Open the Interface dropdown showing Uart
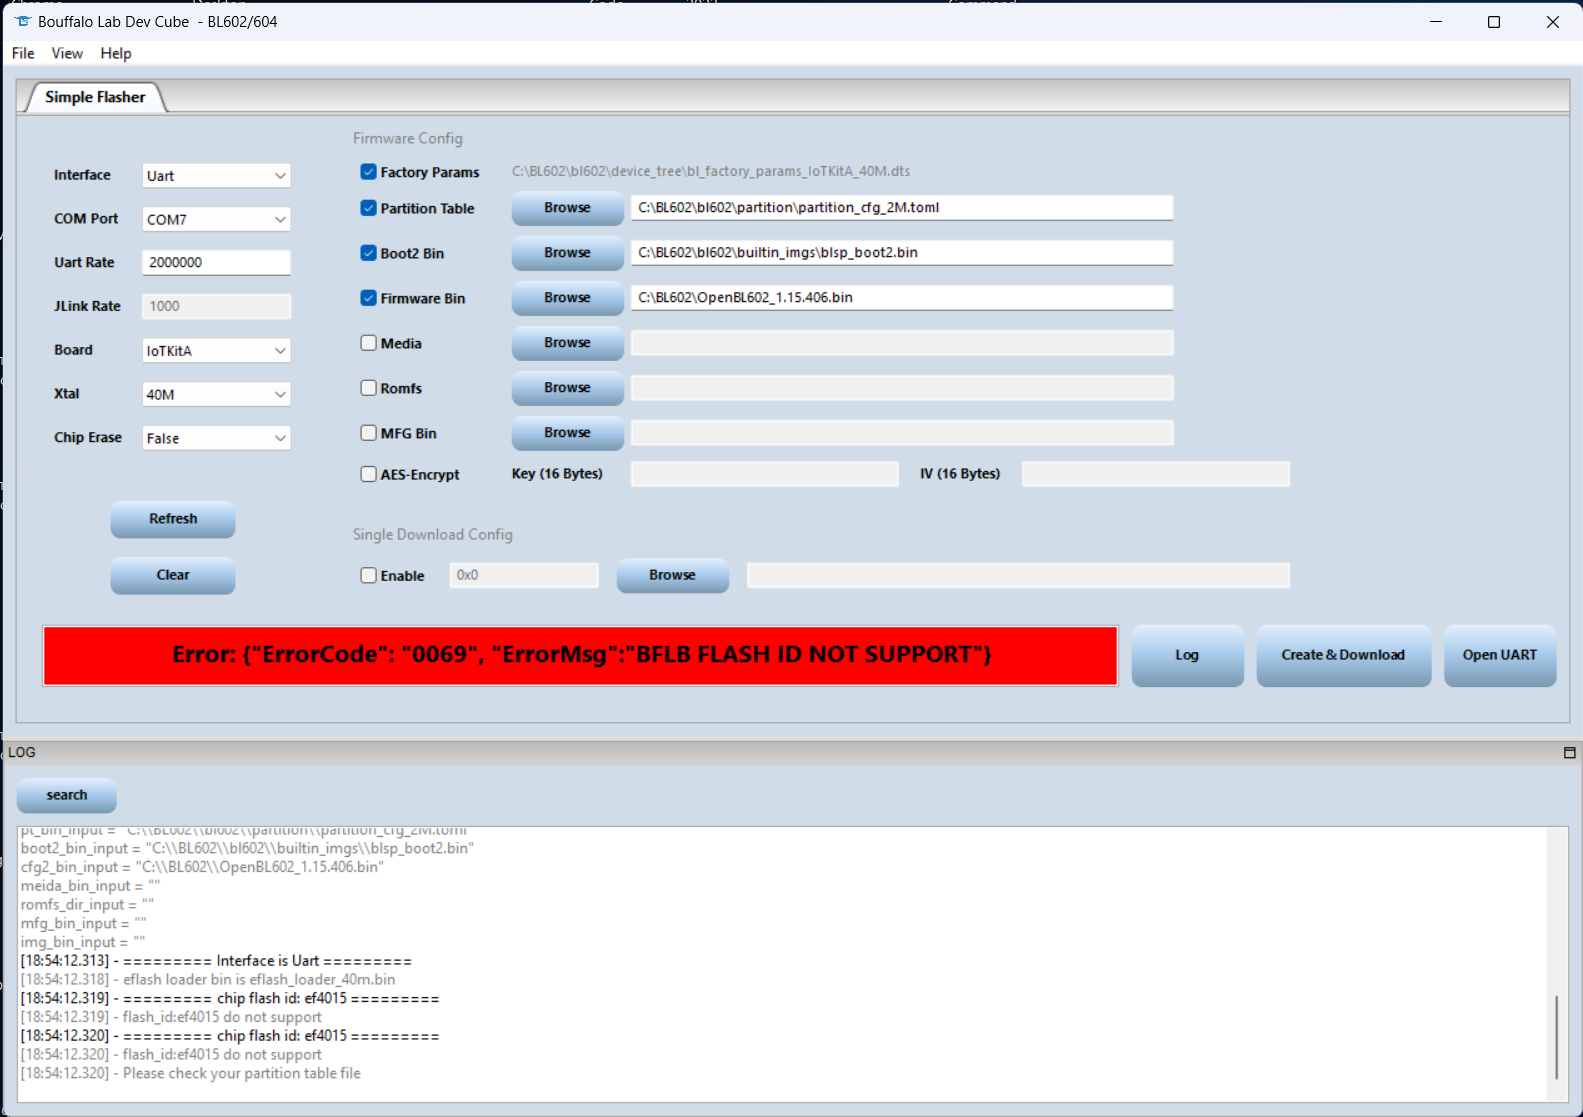The height and width of the screenshot is (1117, 1583). tap(216, 175)
